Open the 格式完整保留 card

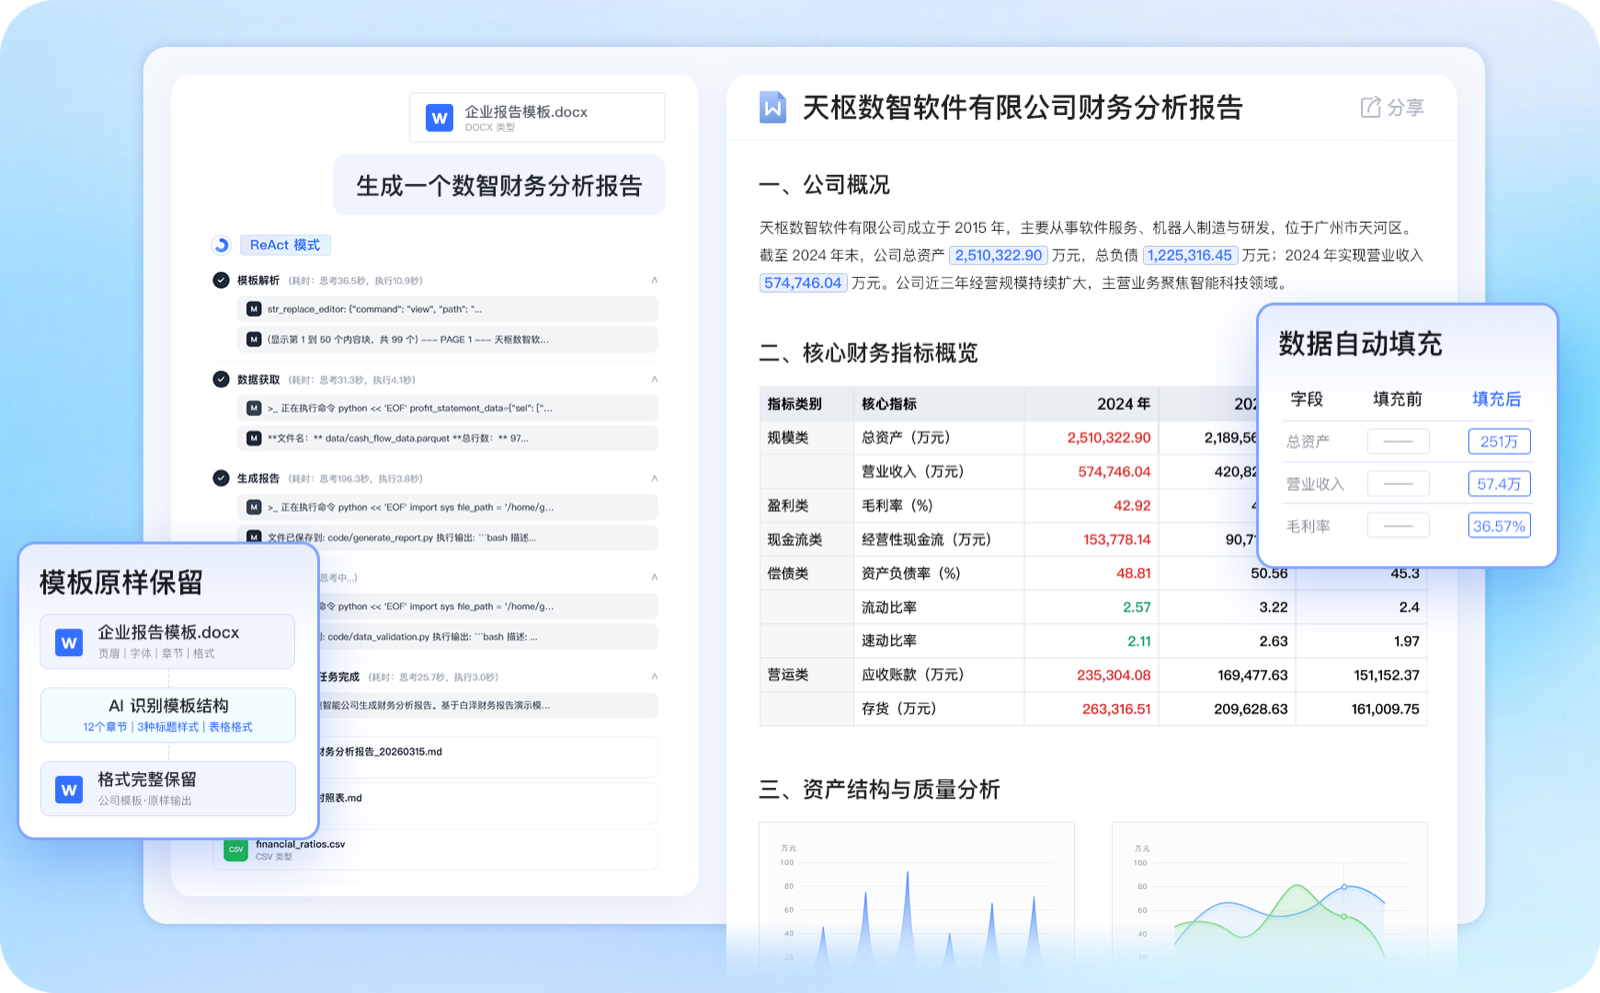(x=168, y=789)
